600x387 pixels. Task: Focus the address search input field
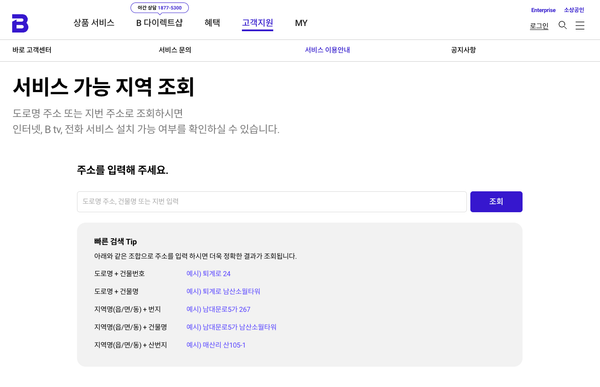pyautogui.click(x=272, y=201)
